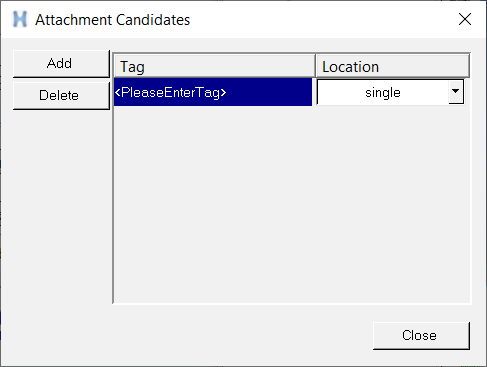
Task: Select the <PleaseEnterTag> row
Action: click(213, 92)
